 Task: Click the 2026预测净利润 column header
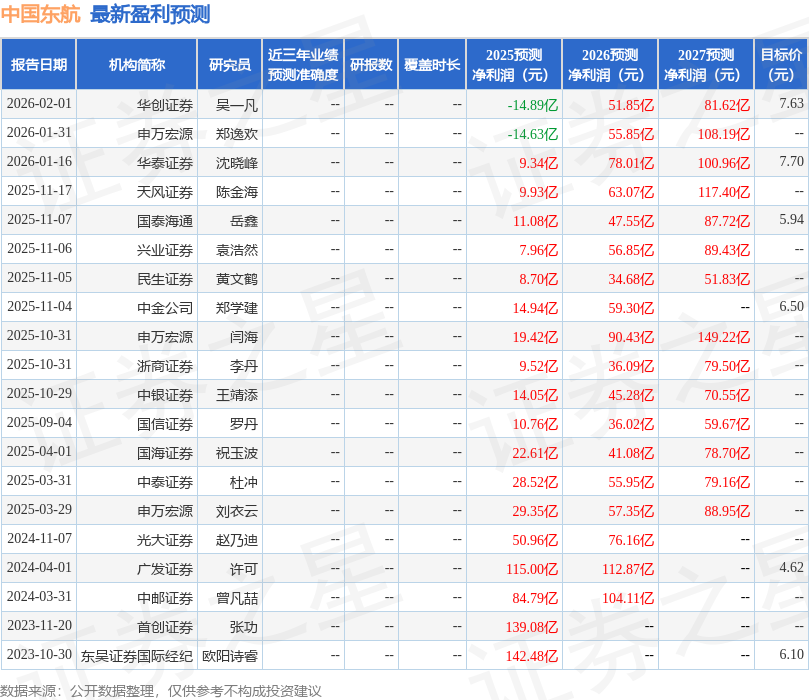pos(610,64)
